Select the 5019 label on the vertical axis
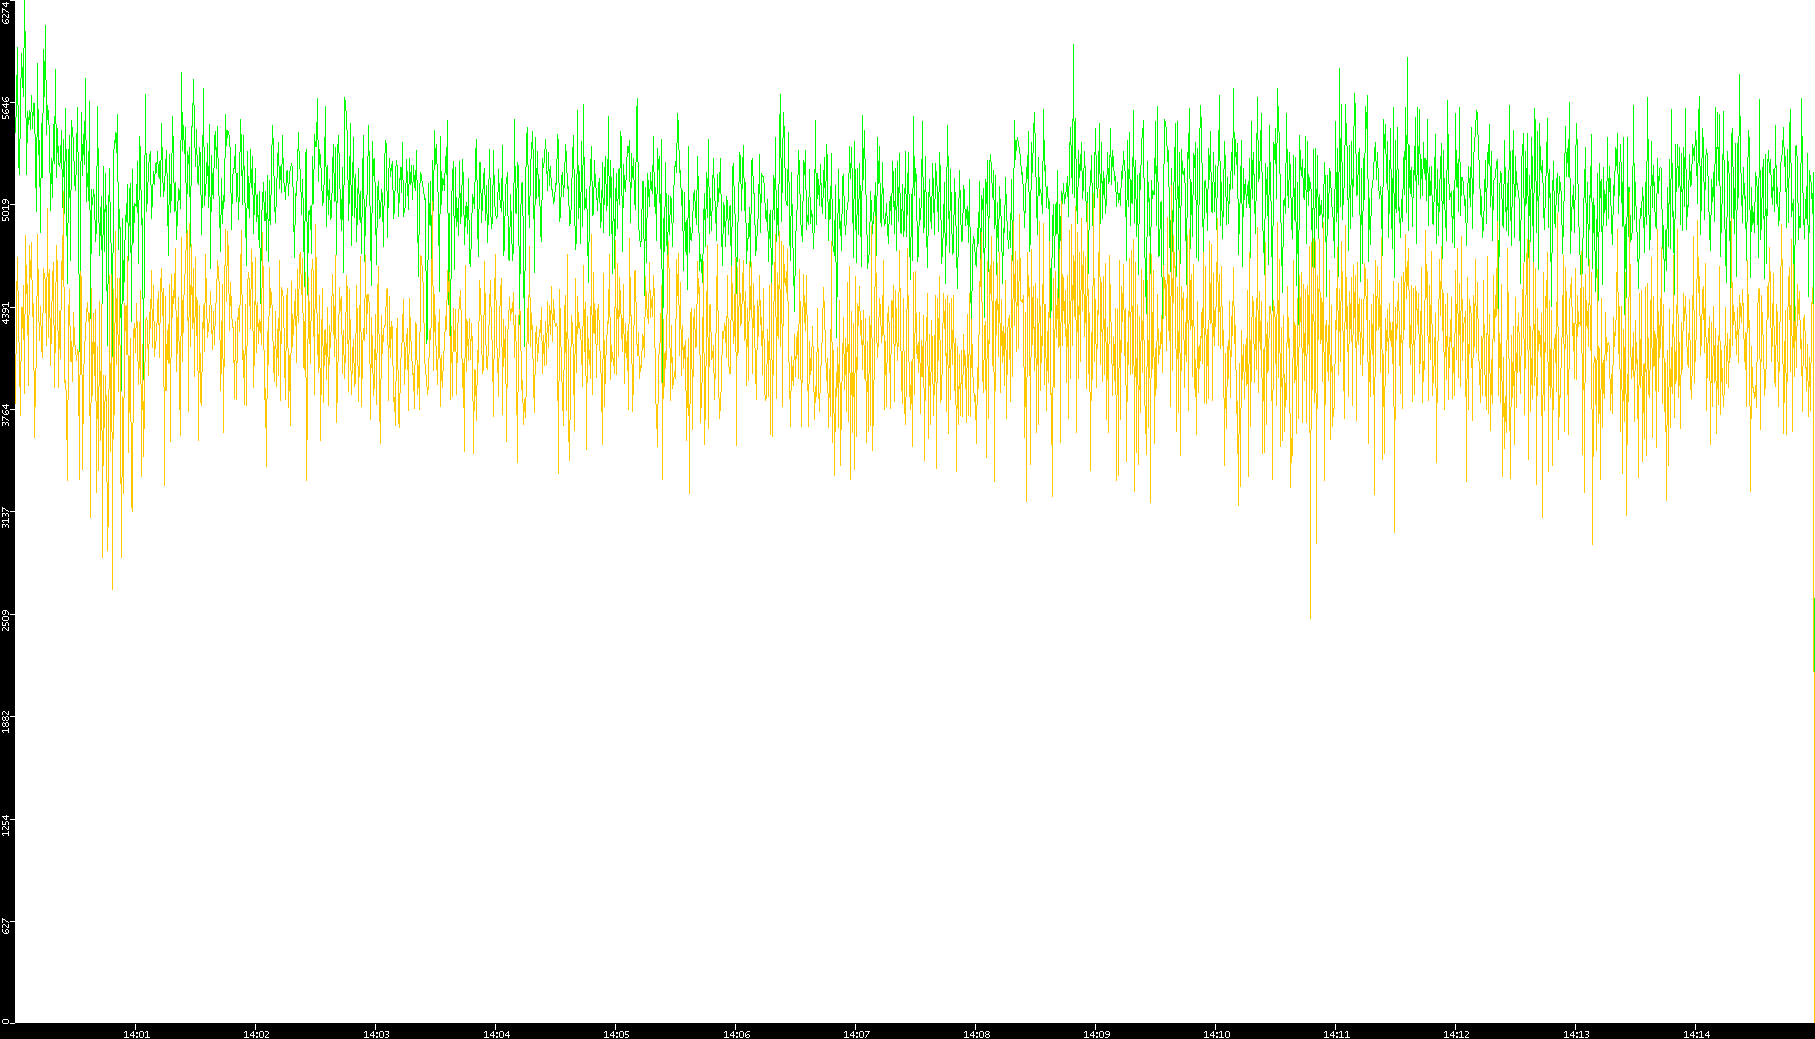This screenshot has height=1039, width=1815. [x=6, y=211]
